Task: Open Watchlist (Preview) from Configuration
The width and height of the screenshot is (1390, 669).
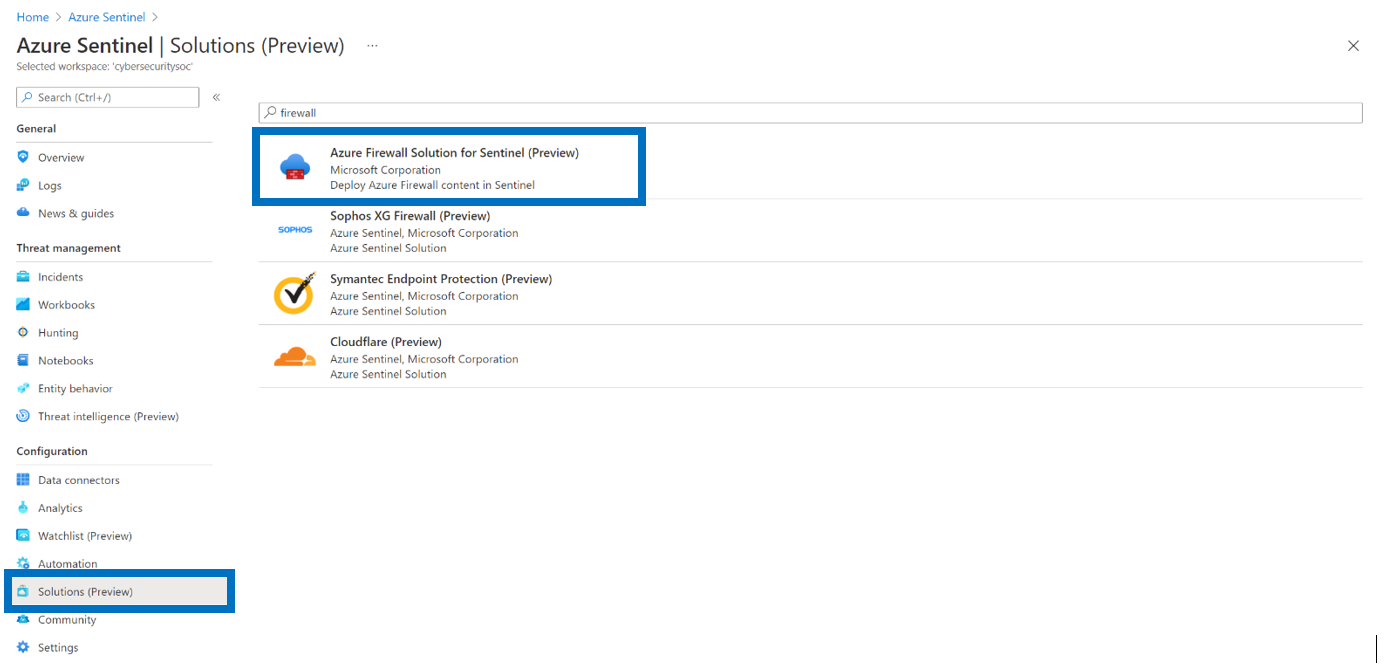Action: 80,535
